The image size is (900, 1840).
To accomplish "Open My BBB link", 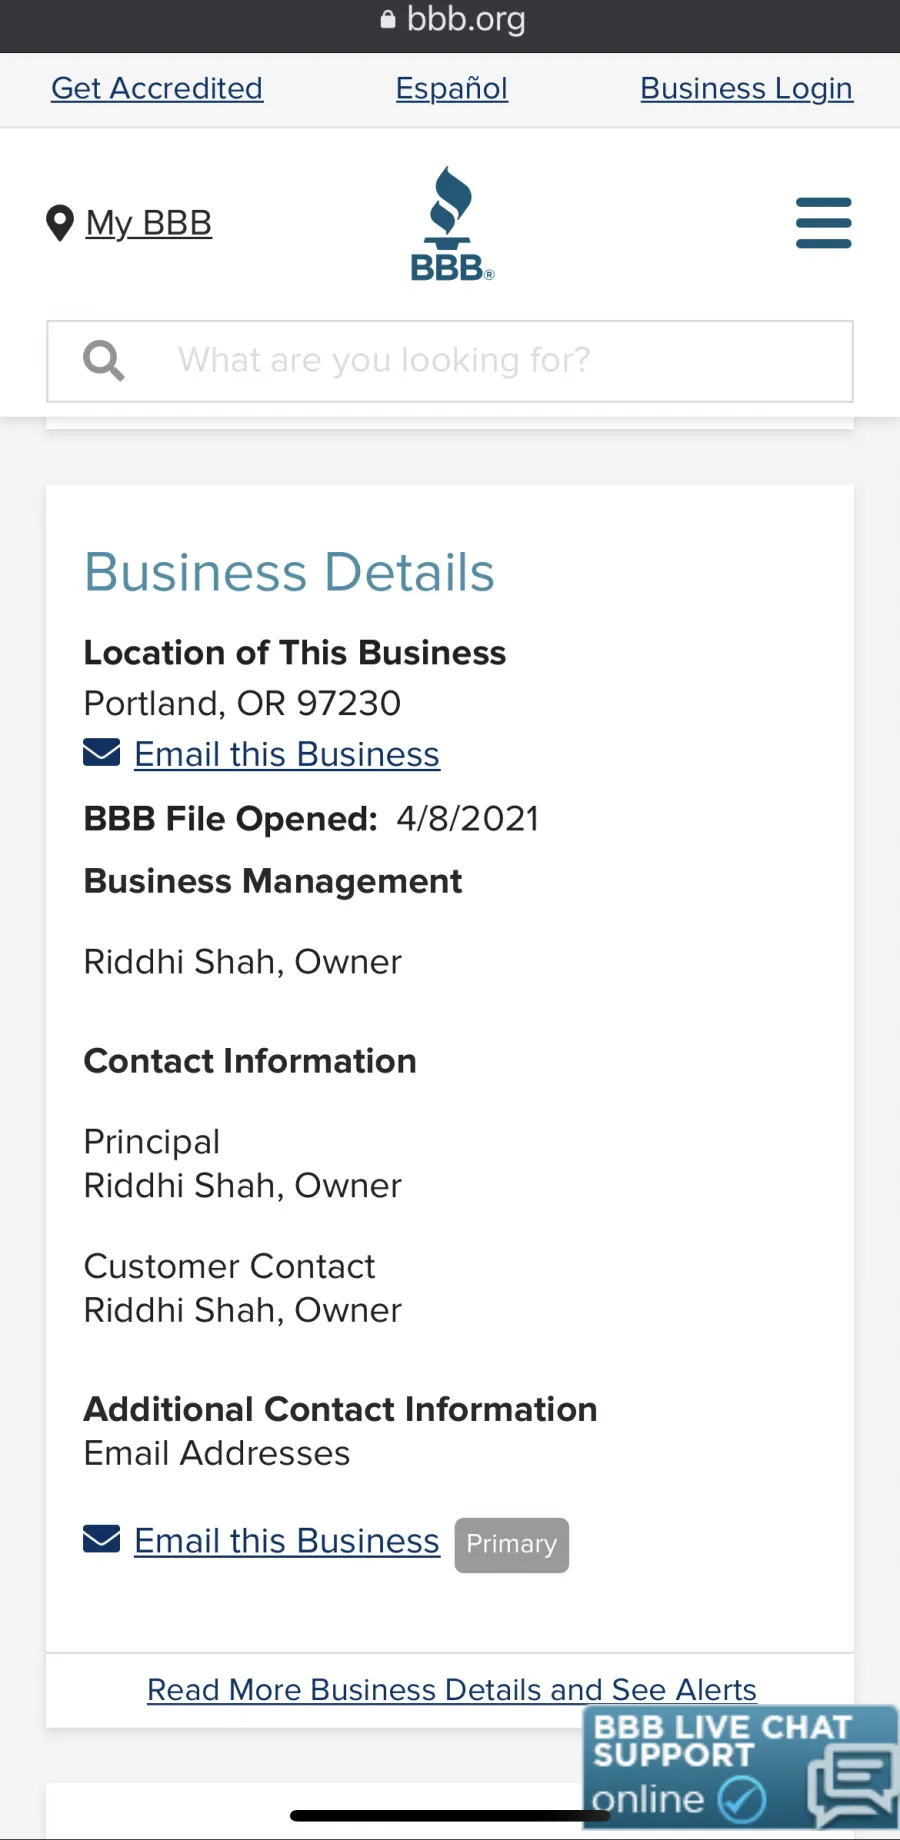I will 149,223.
